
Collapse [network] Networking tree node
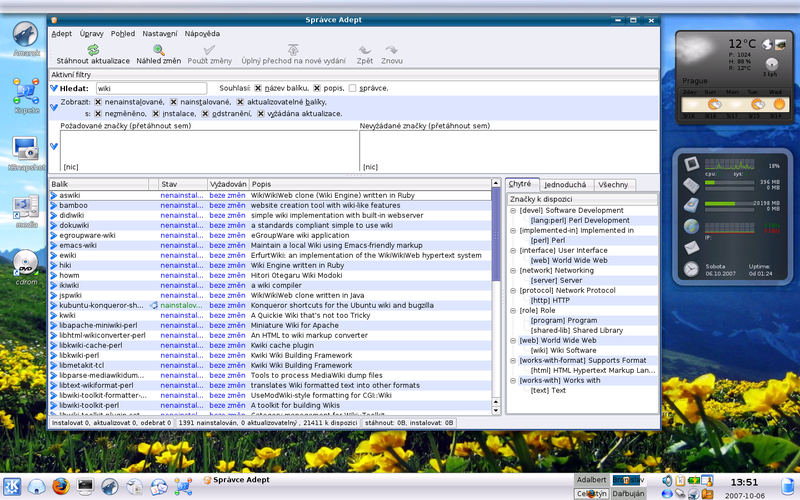(513, 270)
